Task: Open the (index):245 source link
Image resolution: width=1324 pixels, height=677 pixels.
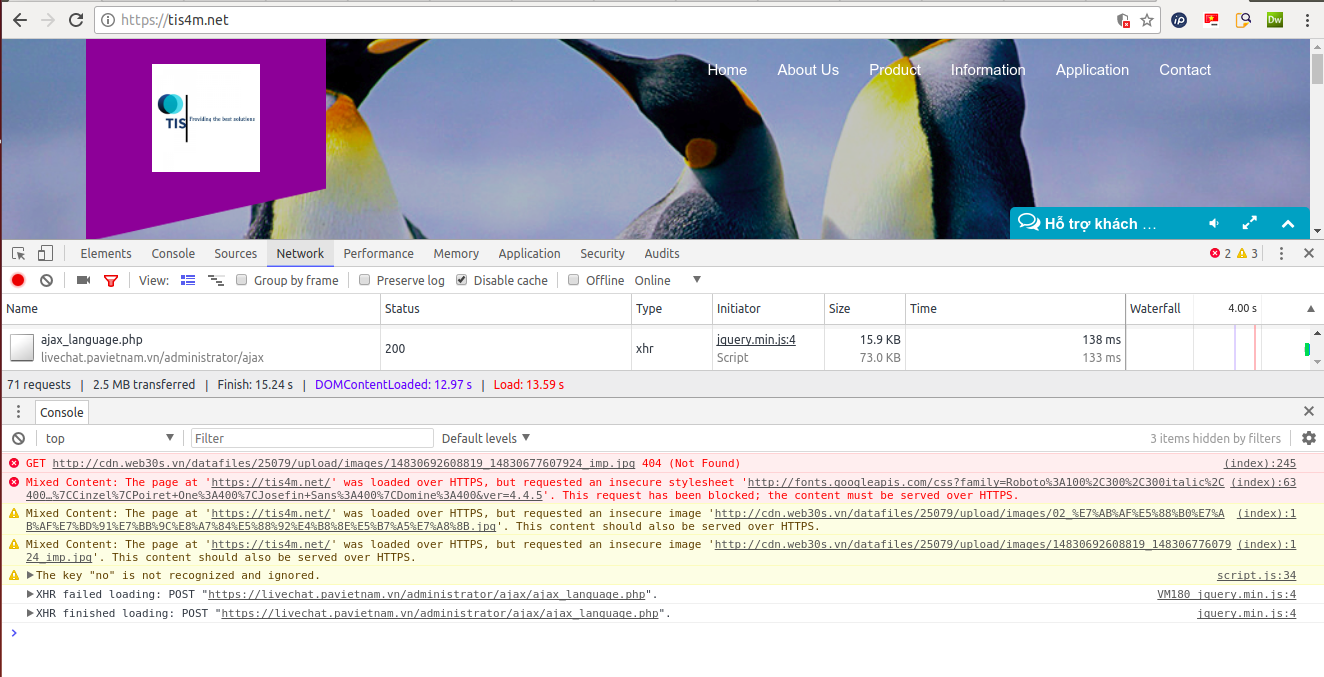Action: click(1260, 464)
